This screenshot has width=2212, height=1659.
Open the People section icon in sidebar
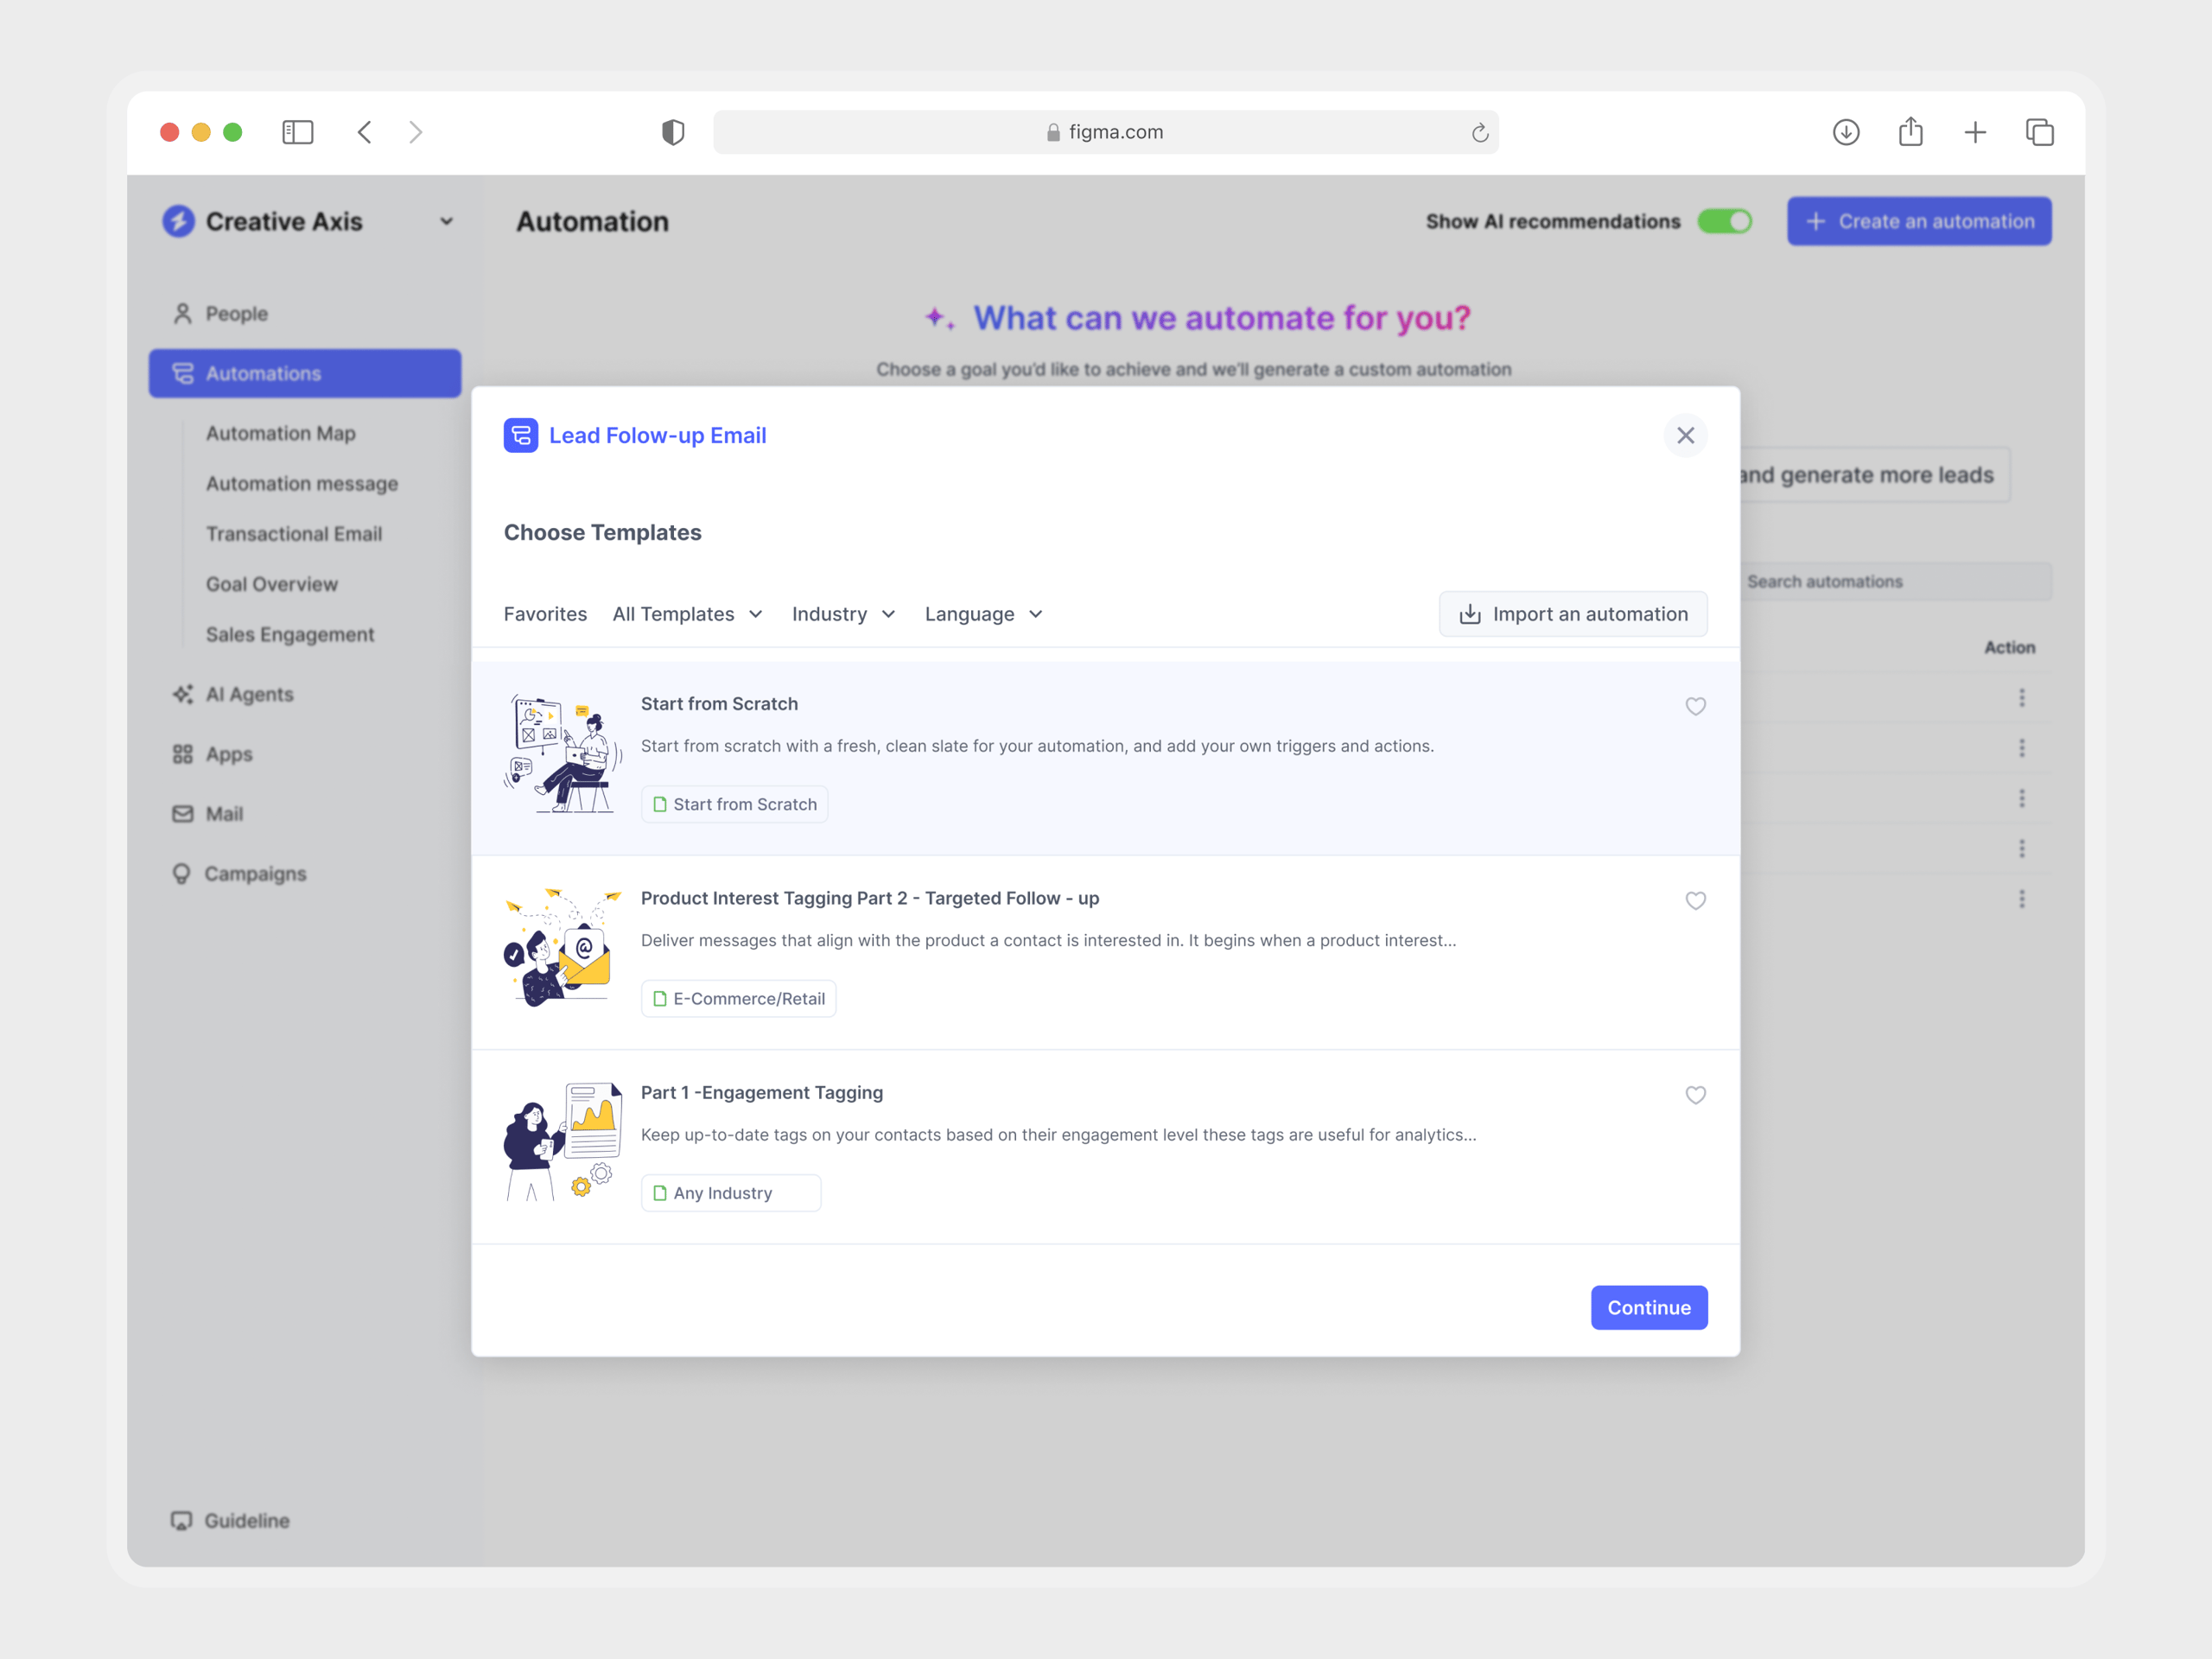tap(183, 313)
